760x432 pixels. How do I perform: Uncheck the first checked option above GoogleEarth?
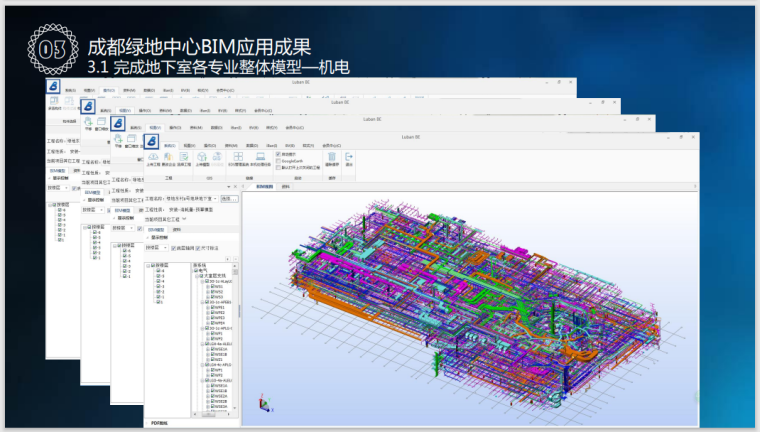277,154
